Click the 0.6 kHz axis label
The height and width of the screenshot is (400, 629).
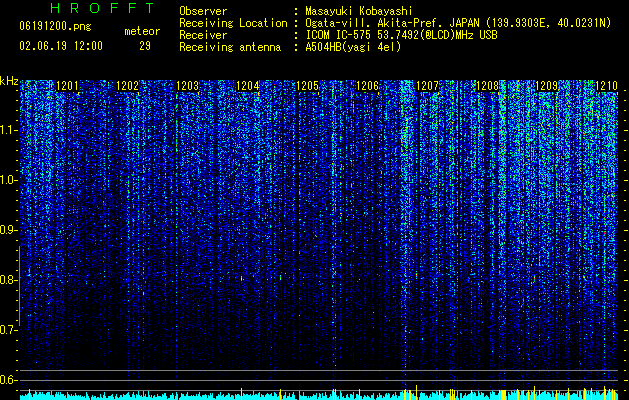(9, 380)
